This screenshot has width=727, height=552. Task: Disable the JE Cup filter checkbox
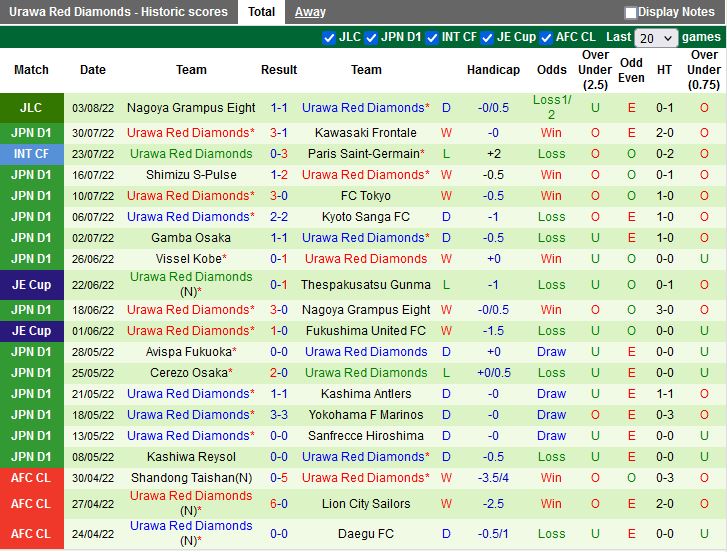pos(488,38)
